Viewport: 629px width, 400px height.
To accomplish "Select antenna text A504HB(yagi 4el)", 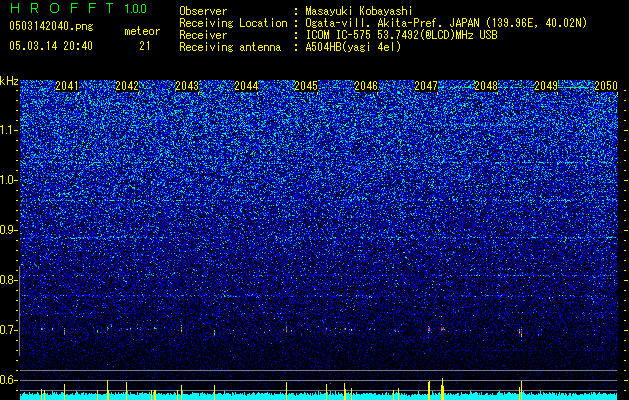I will click(x=353, y=47).
